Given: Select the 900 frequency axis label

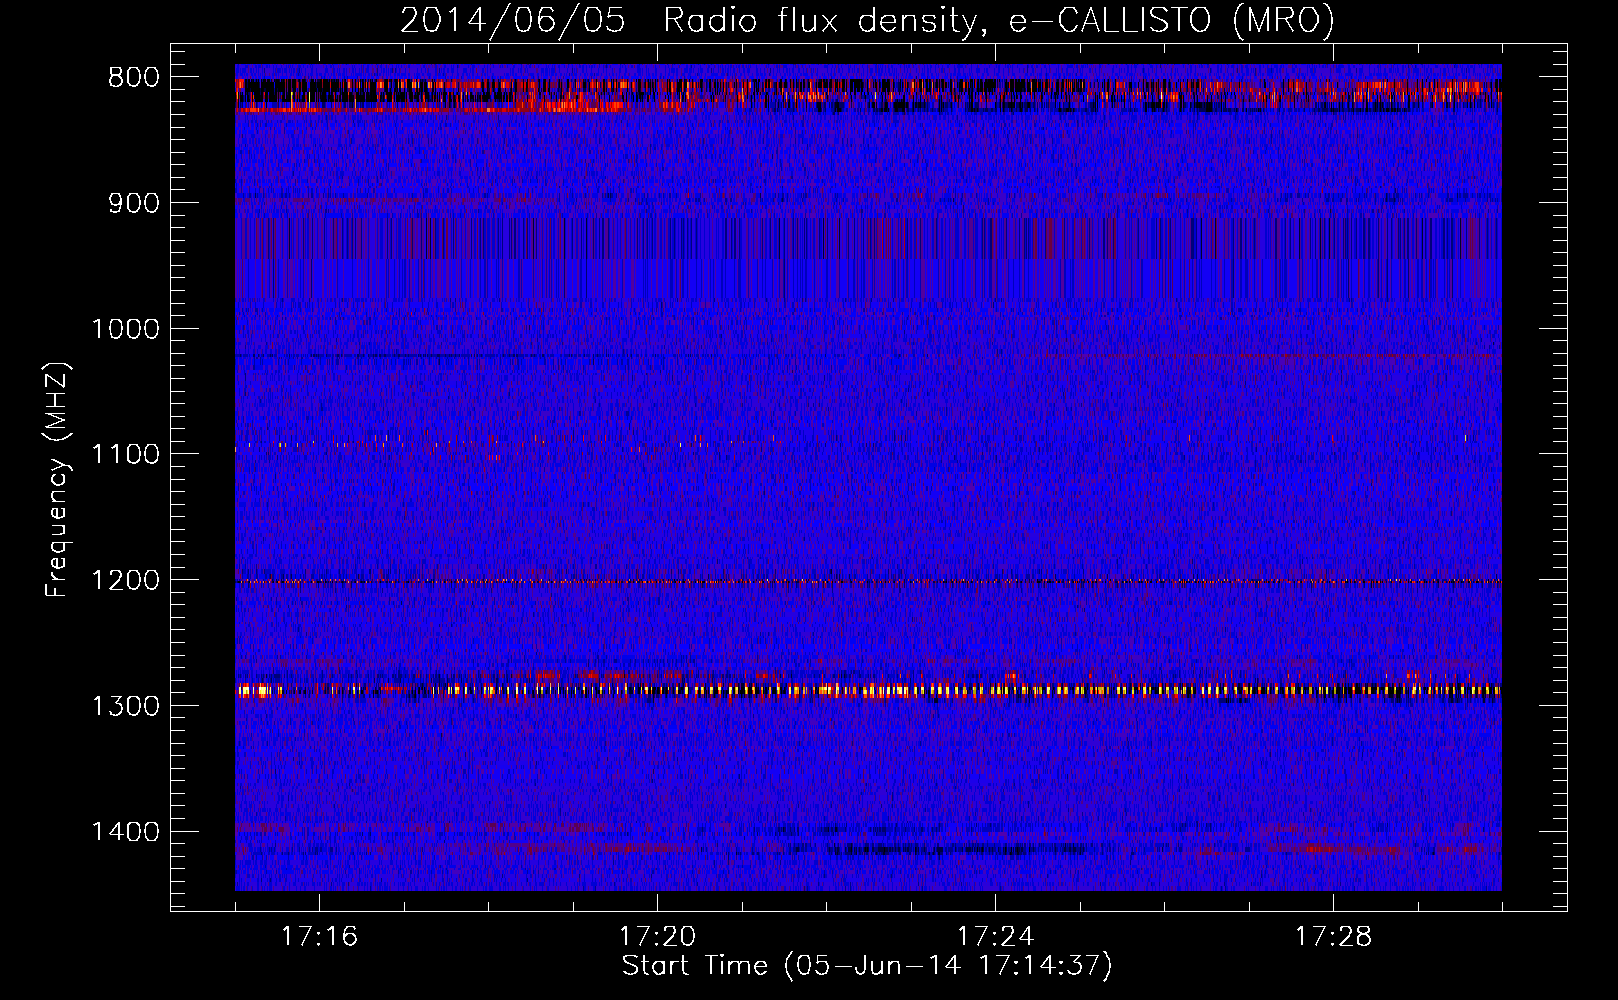Looking at the screenshot, I should [x=134, y=203].
